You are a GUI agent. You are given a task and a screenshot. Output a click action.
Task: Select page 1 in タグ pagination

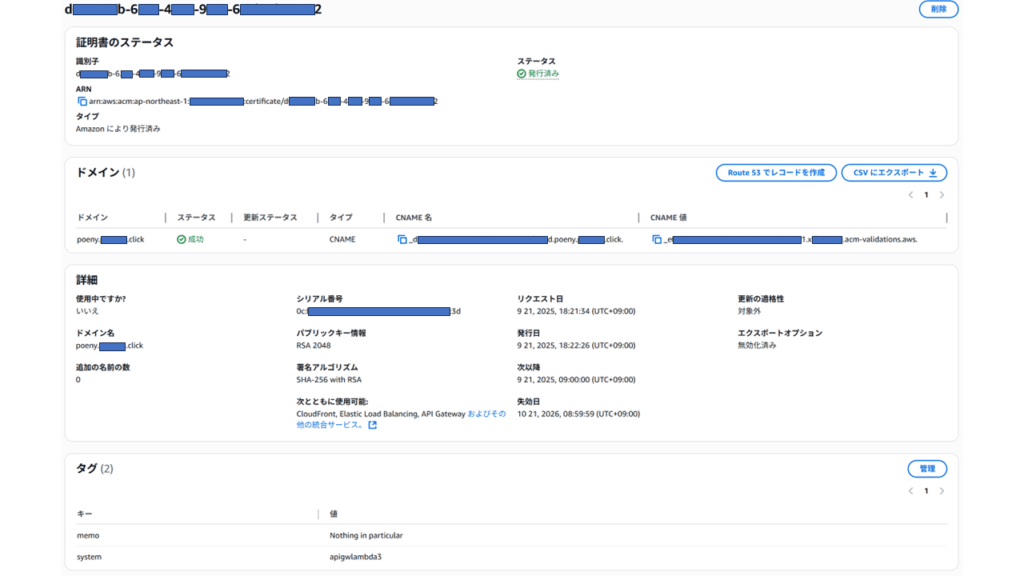[x=926, y=491]
